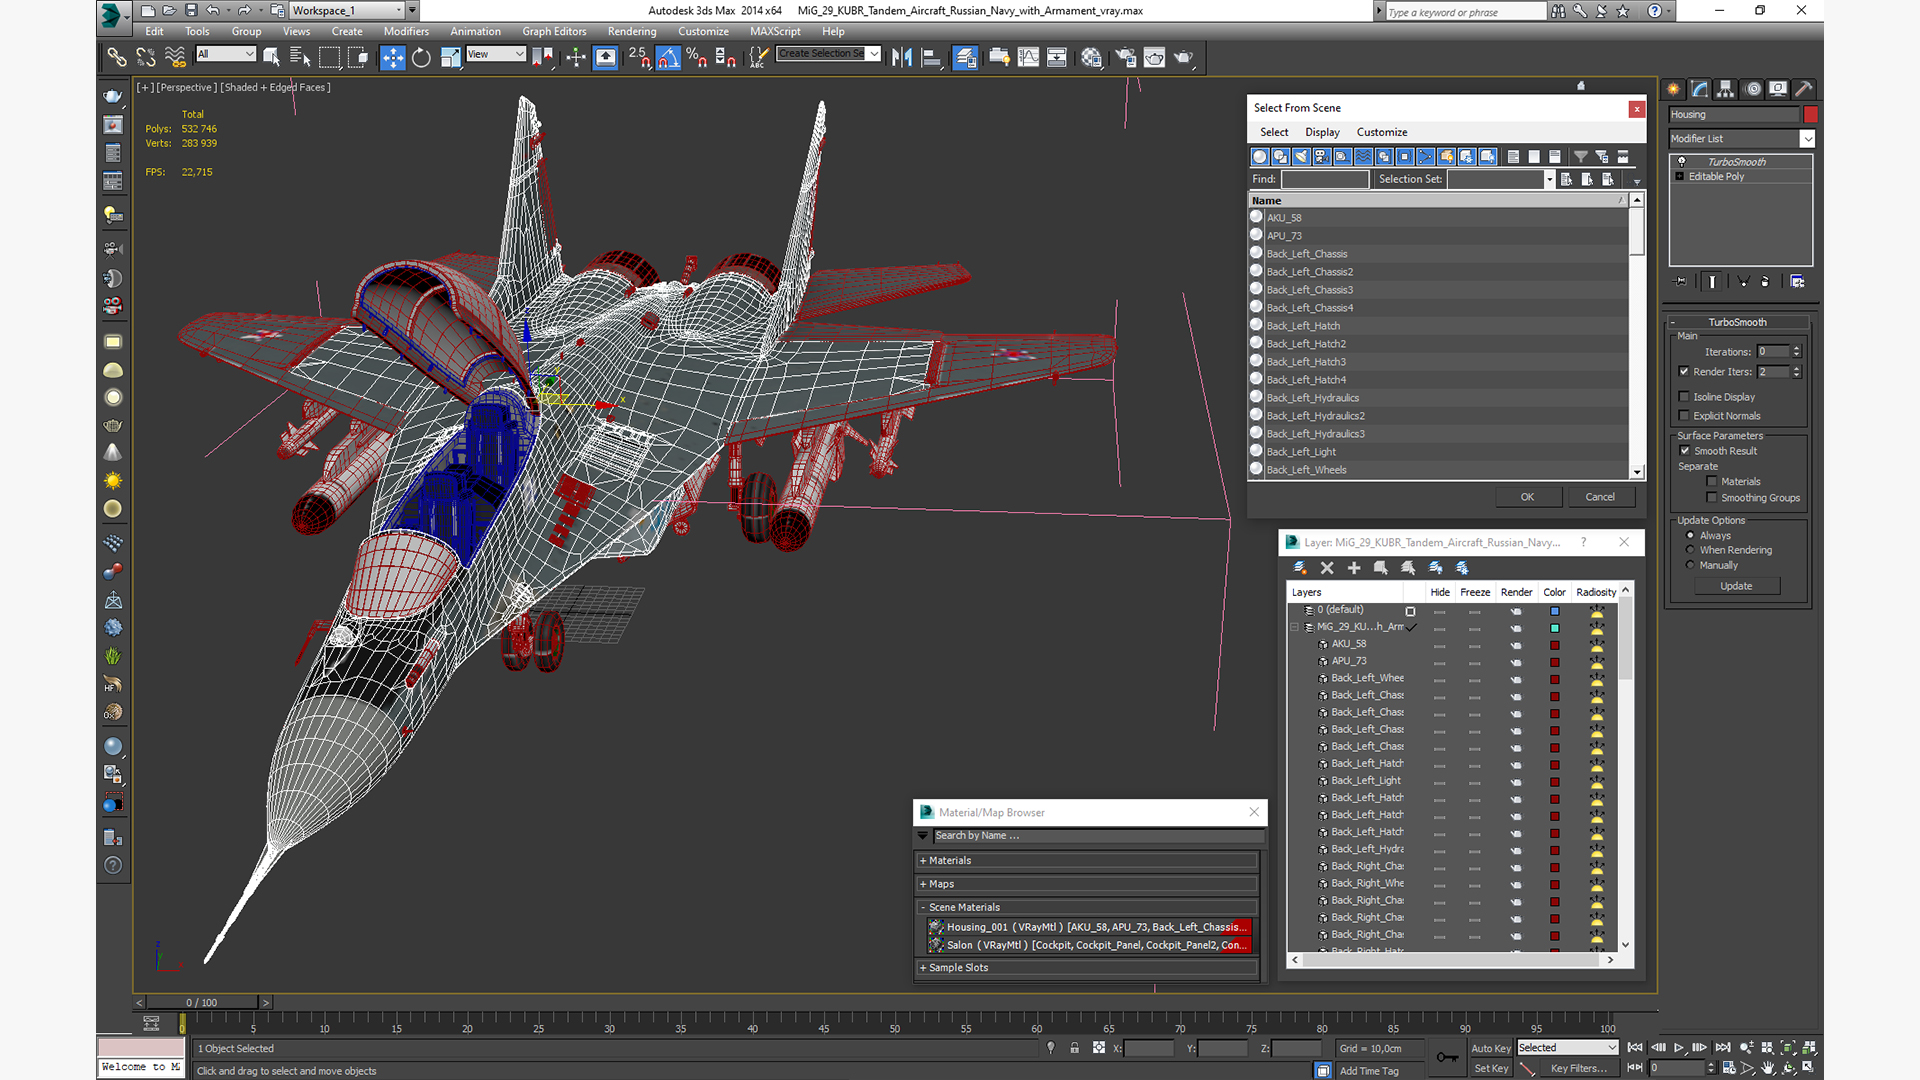
Task: Enable the Explicit Normals checkbox
Action: [x=1684, y=416]
